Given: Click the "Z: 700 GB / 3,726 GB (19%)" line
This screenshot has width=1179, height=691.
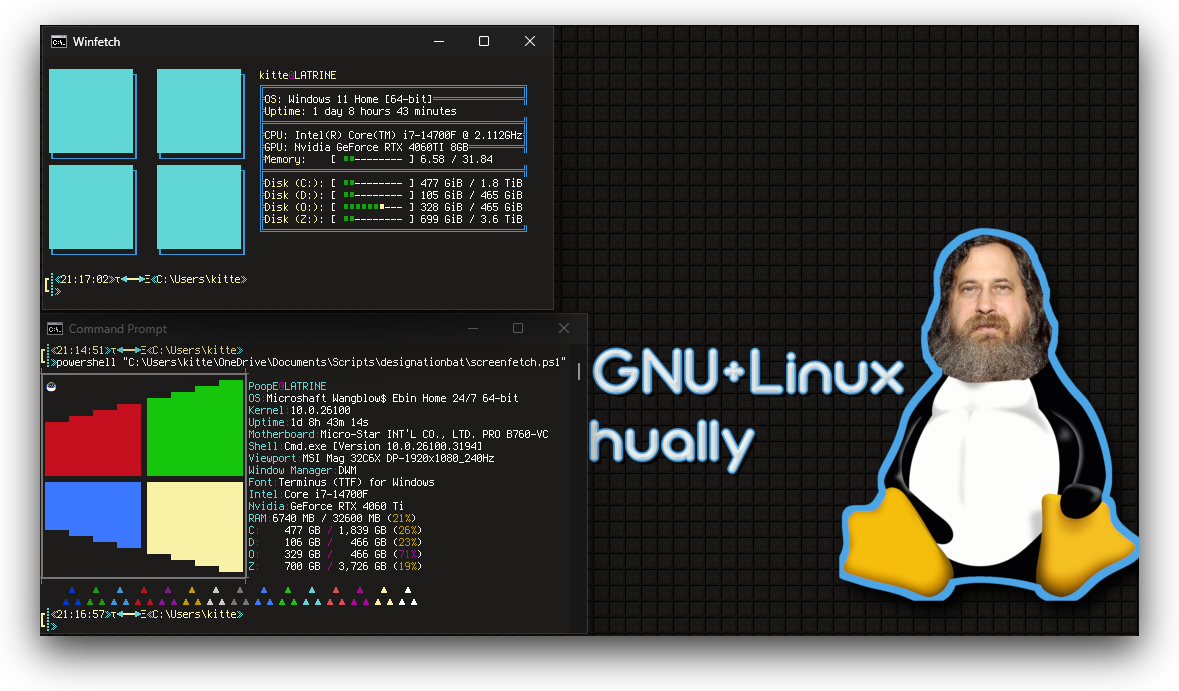Looking at the screenshot, I should (335, 567).
